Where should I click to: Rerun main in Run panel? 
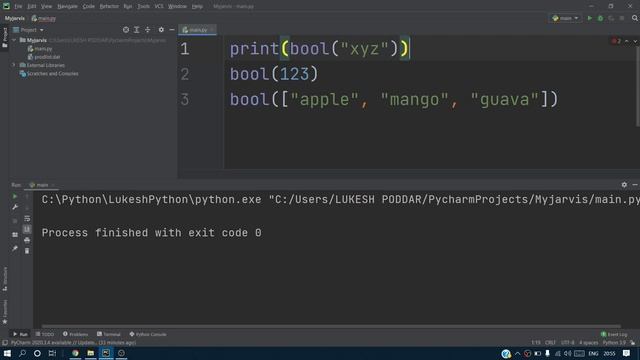click(x=15, y=196)
